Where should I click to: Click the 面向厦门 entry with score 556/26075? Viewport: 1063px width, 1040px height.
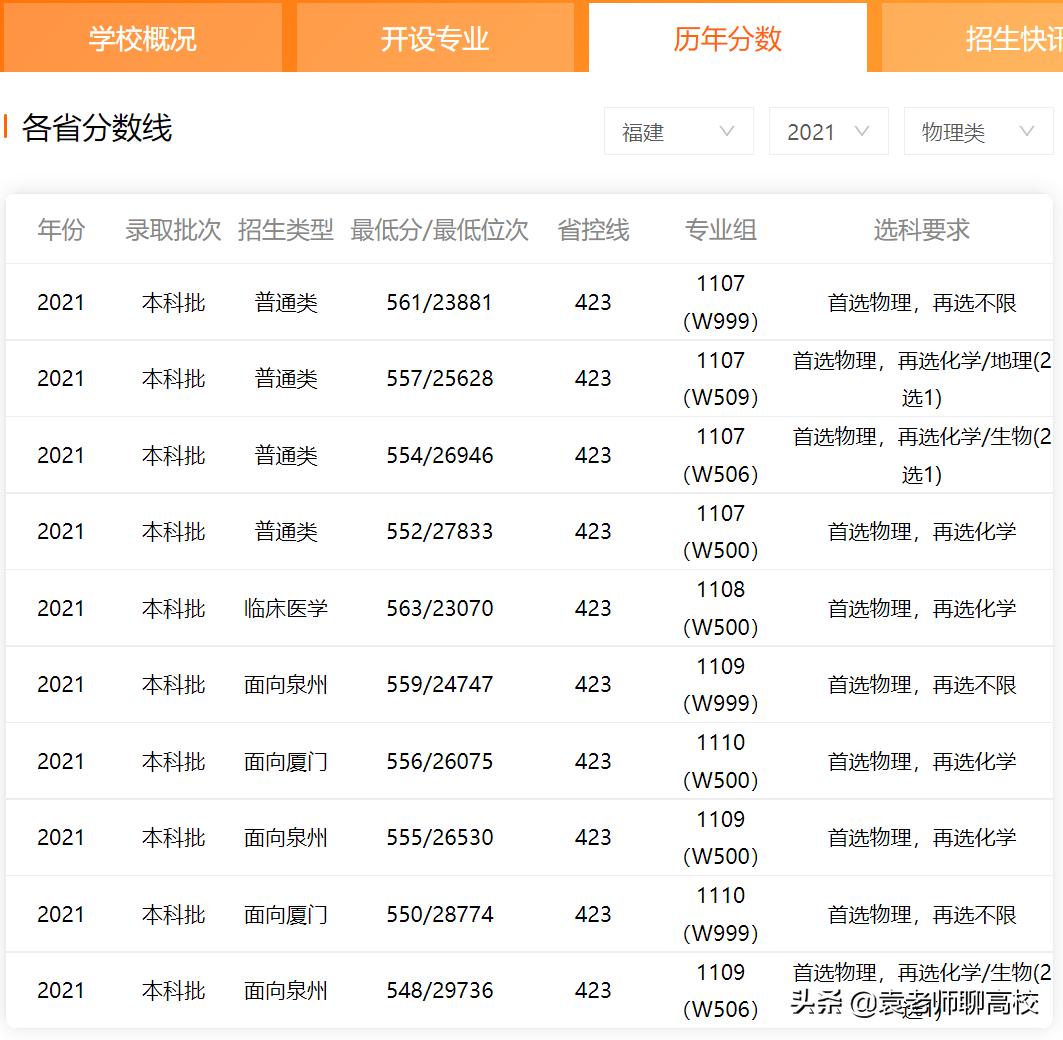point(286,761)
